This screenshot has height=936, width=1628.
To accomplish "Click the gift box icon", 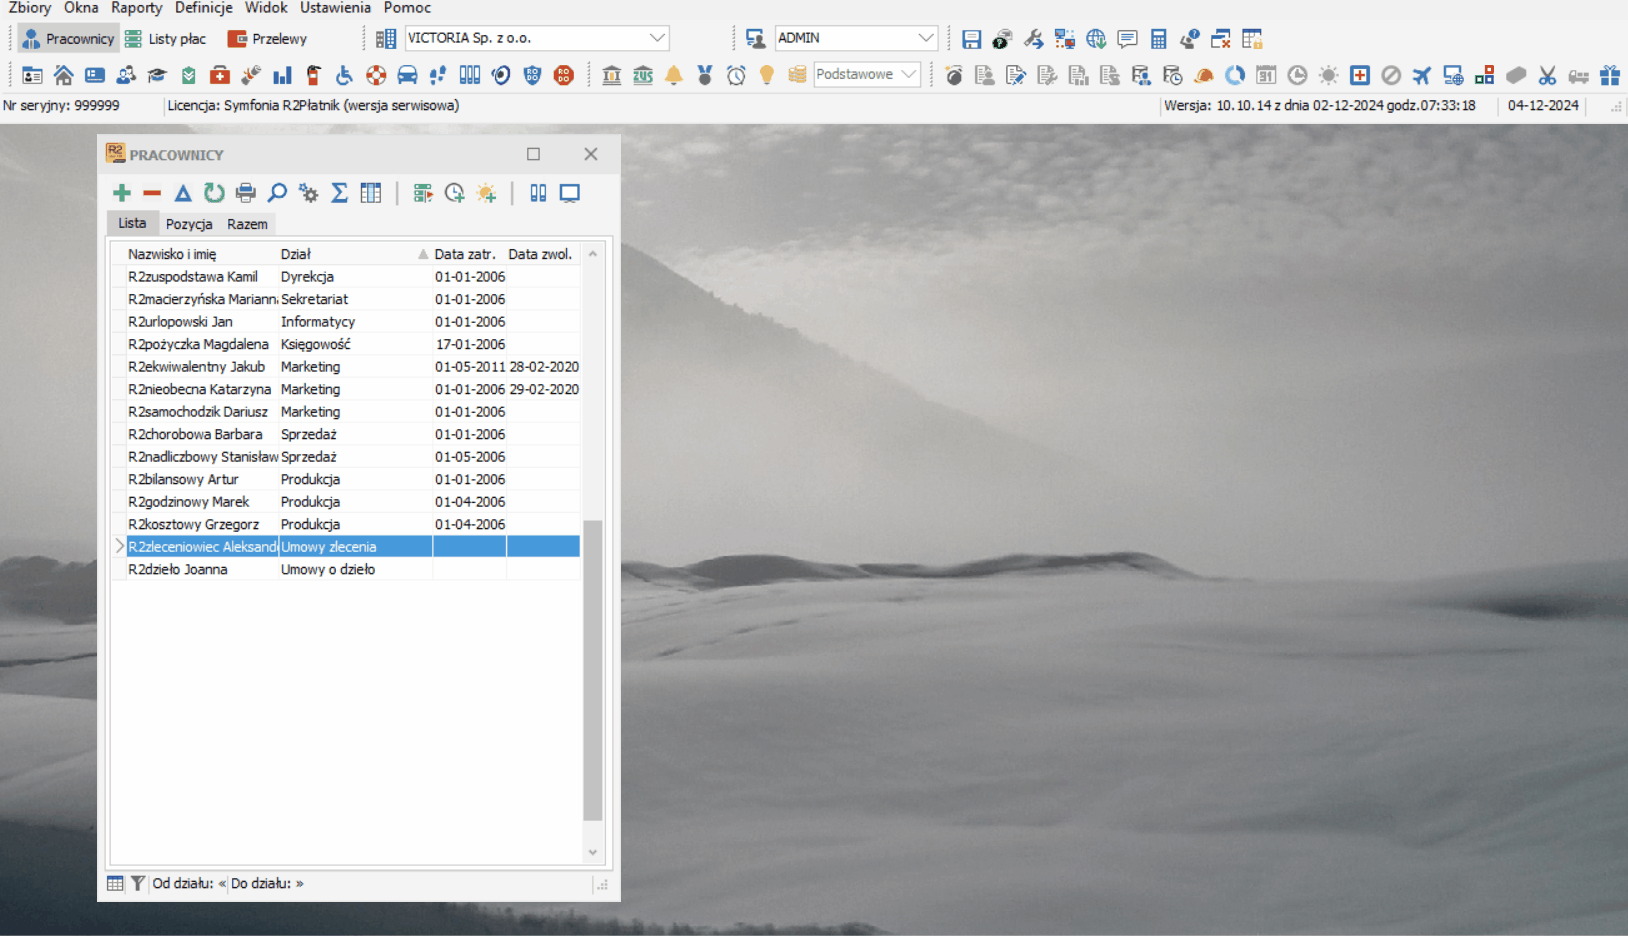I will point(1610,75).
